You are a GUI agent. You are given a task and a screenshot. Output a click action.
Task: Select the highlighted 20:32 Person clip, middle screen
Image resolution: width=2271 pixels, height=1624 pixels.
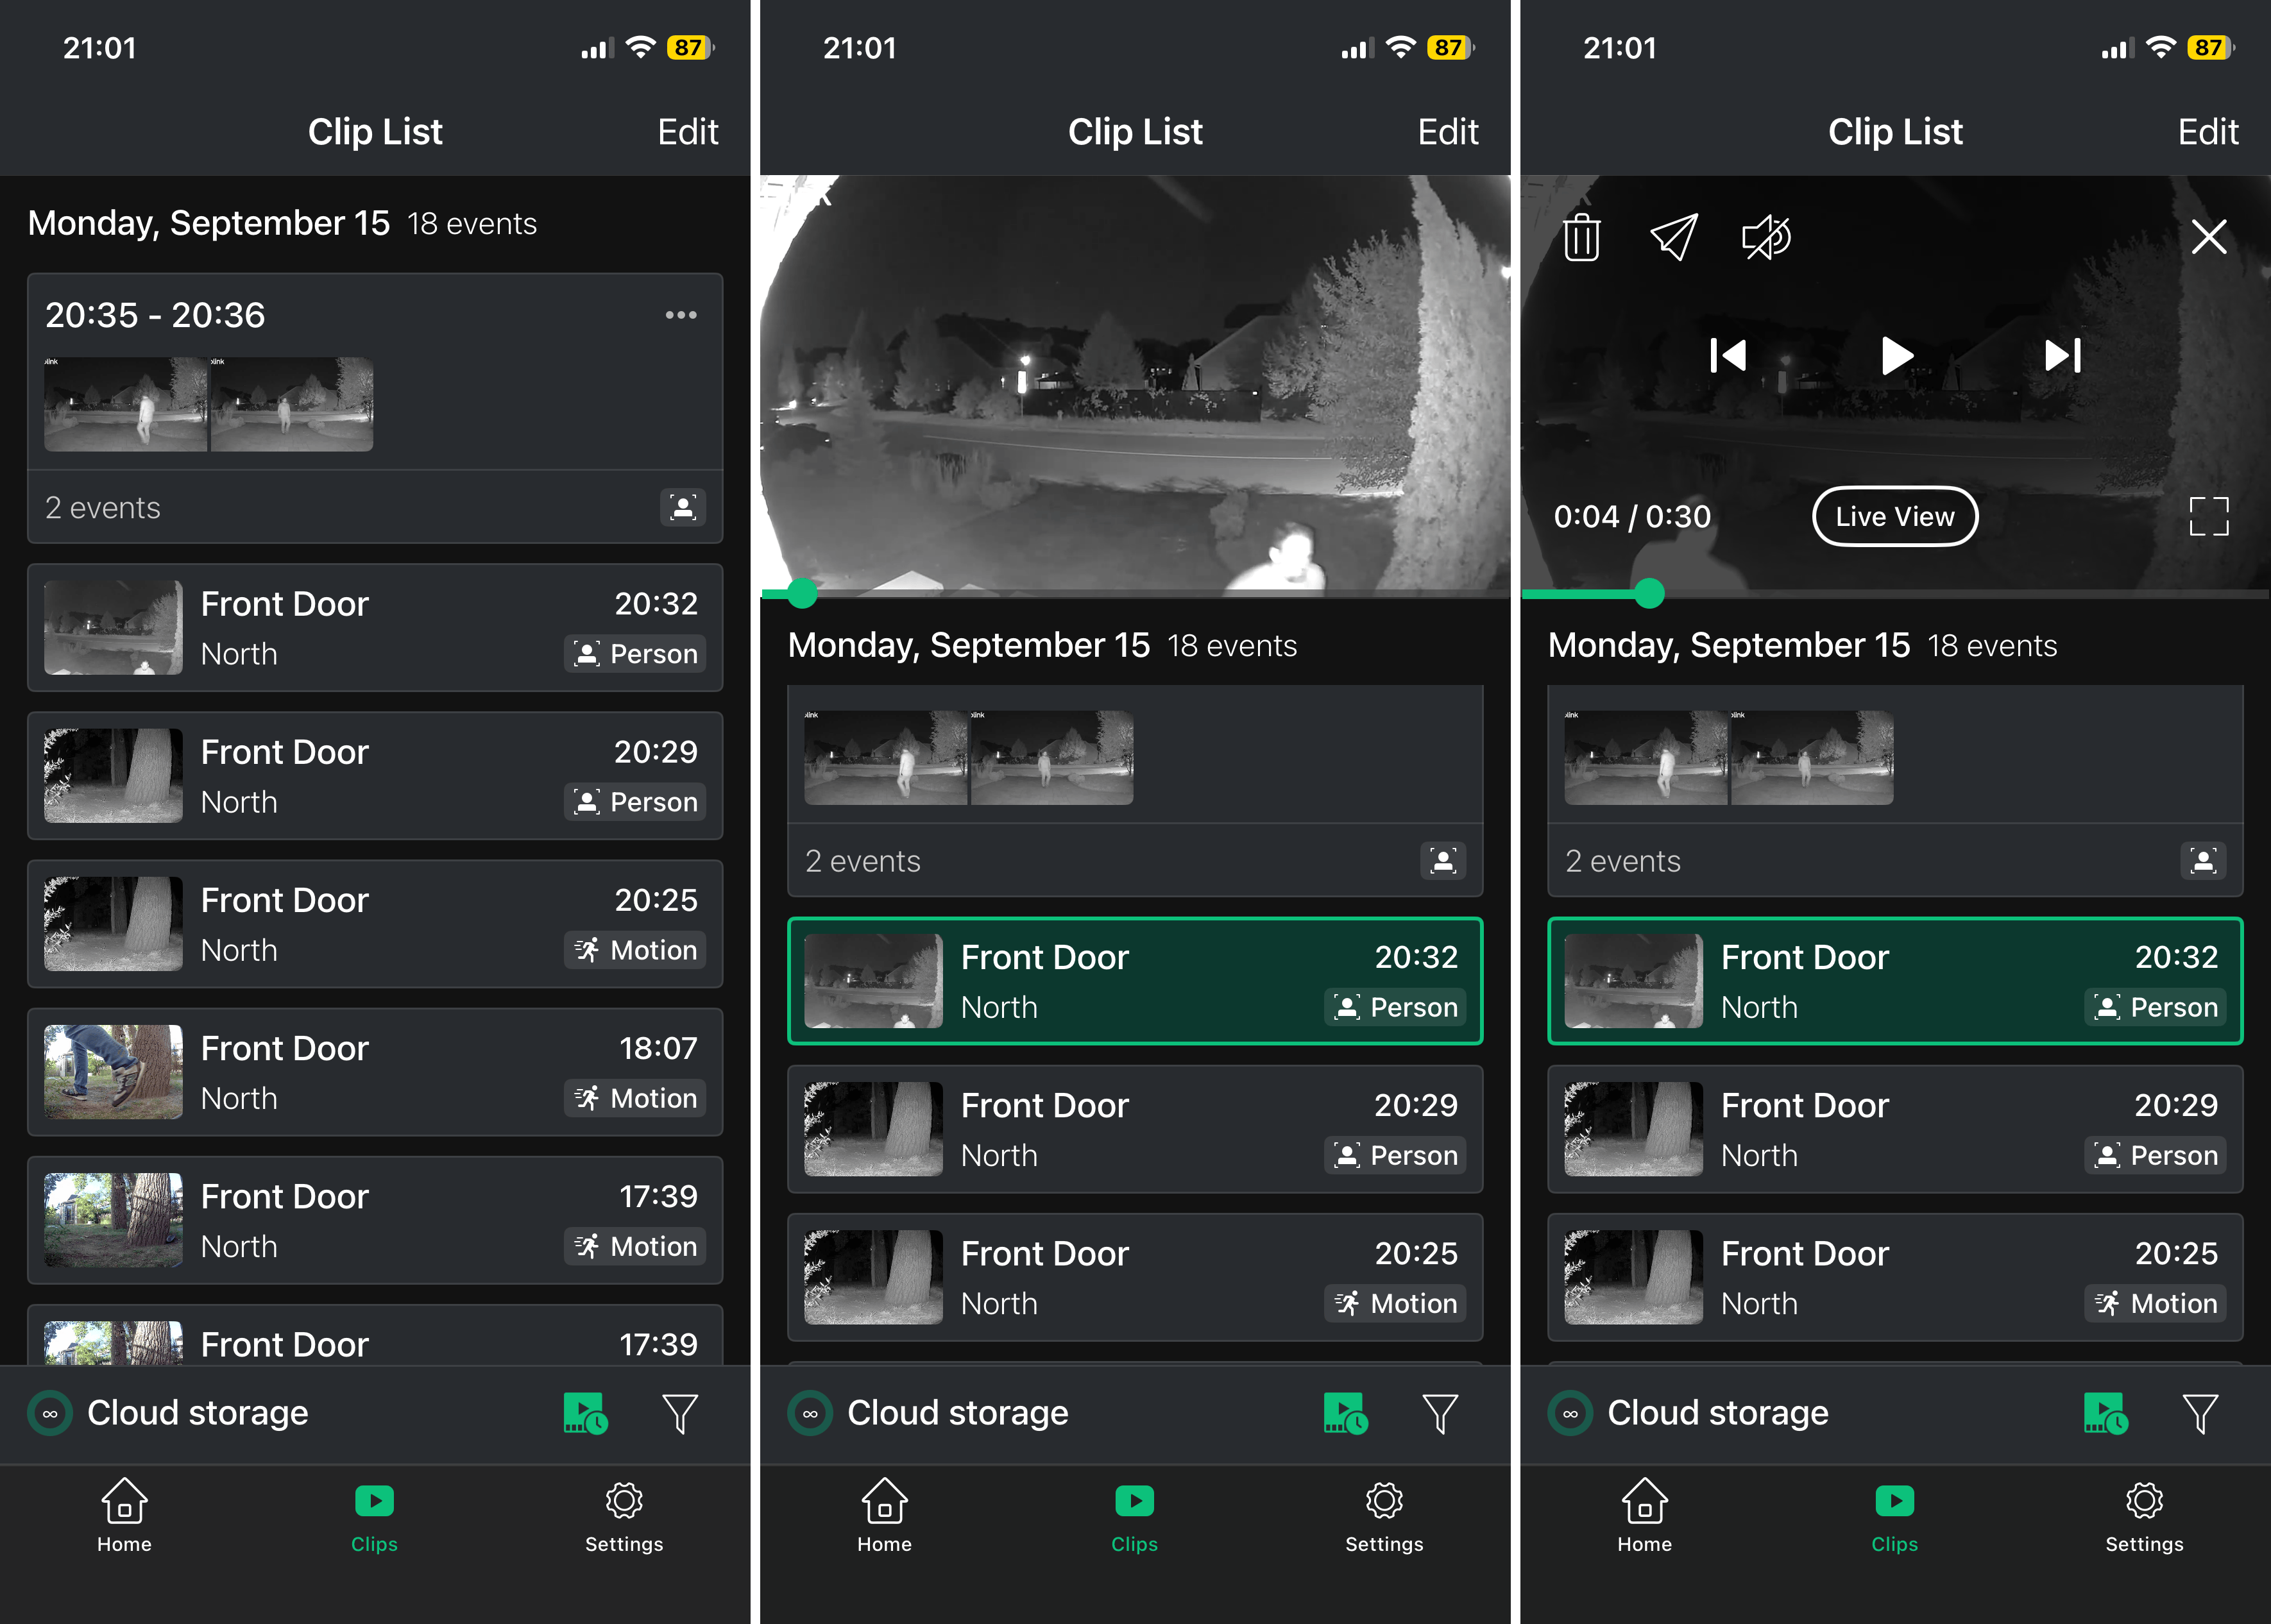pyautogui.click(x=1135, y=981)
